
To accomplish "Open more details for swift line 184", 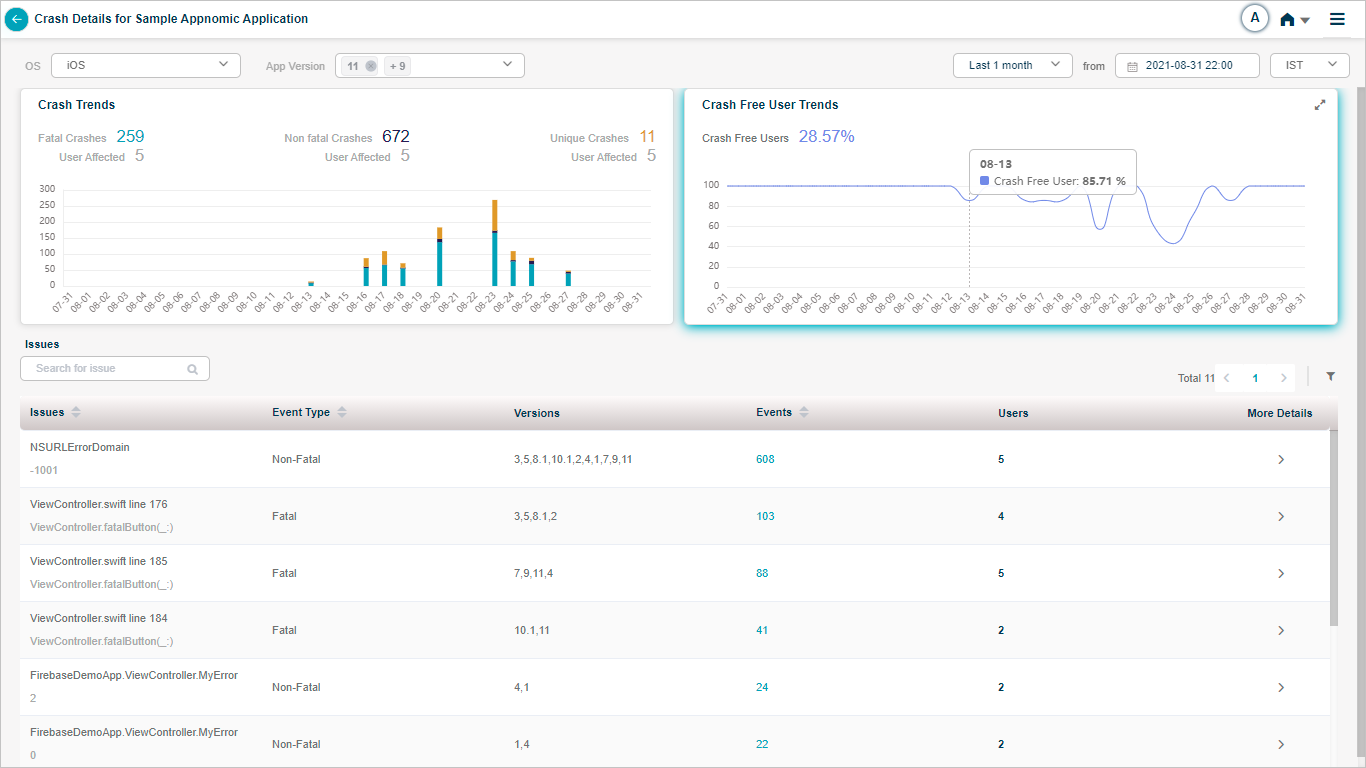I will click(x=1281, y=631).
